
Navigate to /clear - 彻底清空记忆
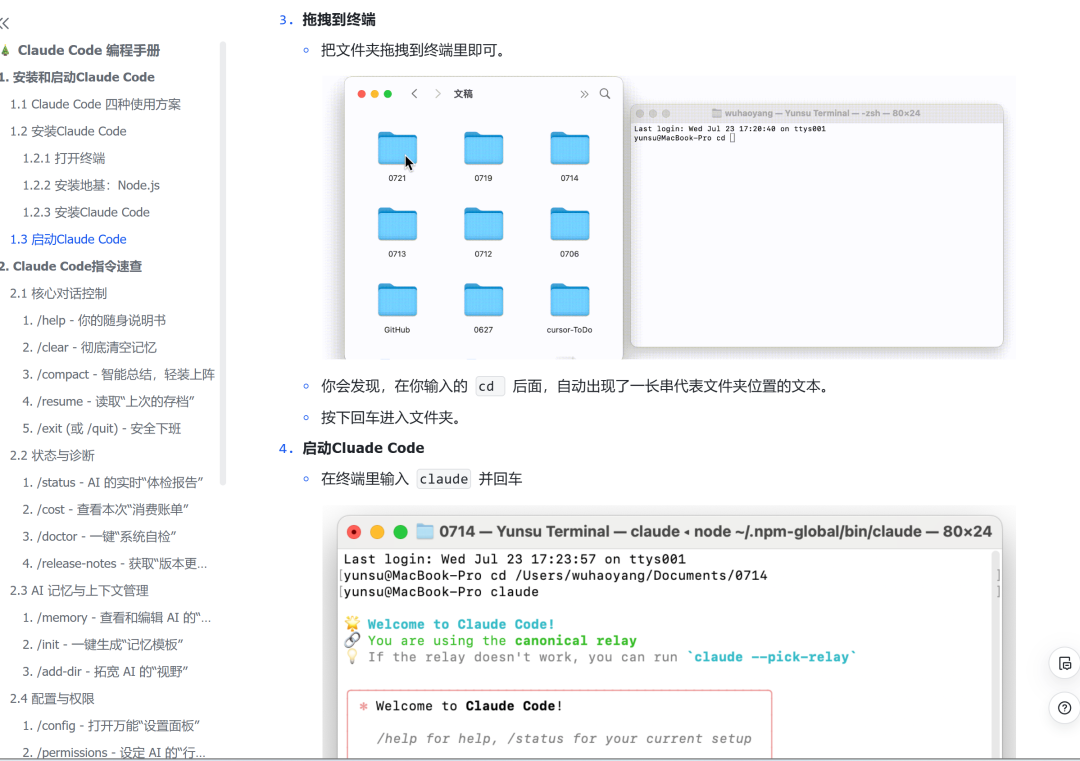pyautogui.click(x=90, y=347)
